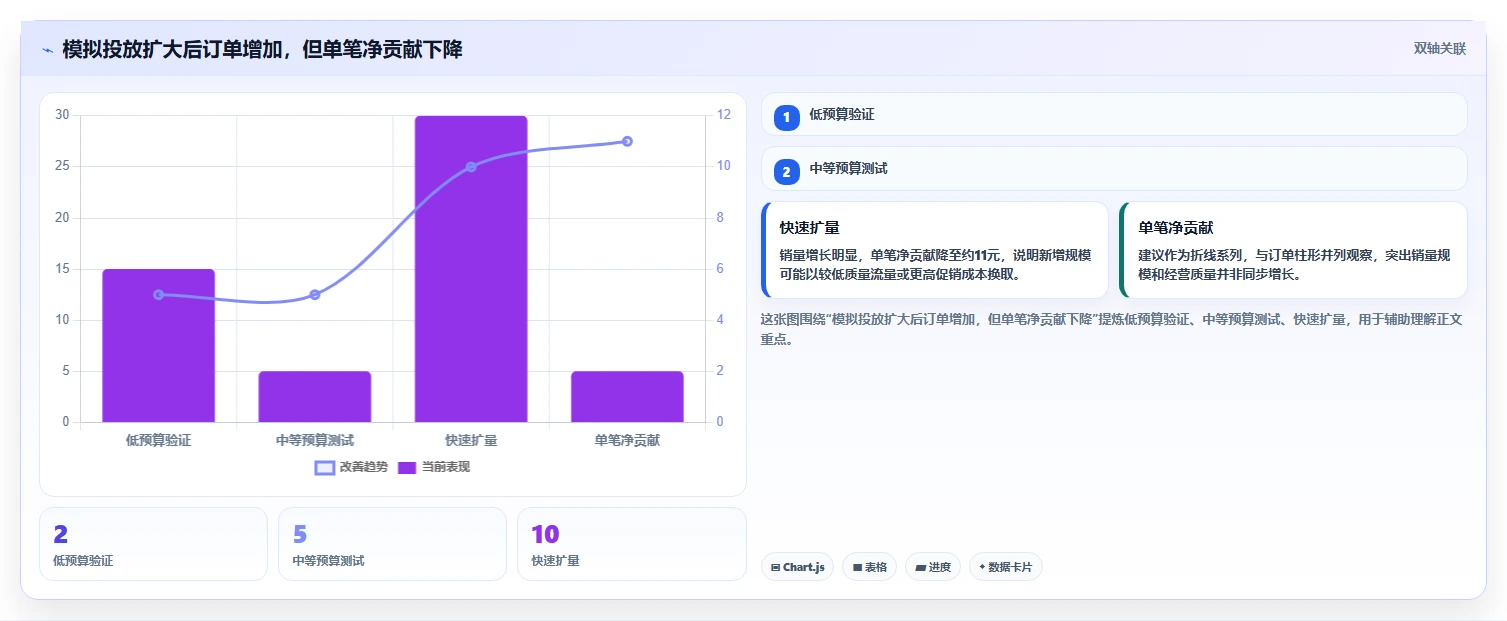Screen dimensions: 1507x621
Task: Click the stat card showing 2 低预算验证
Action: click(x=153, y=544)
